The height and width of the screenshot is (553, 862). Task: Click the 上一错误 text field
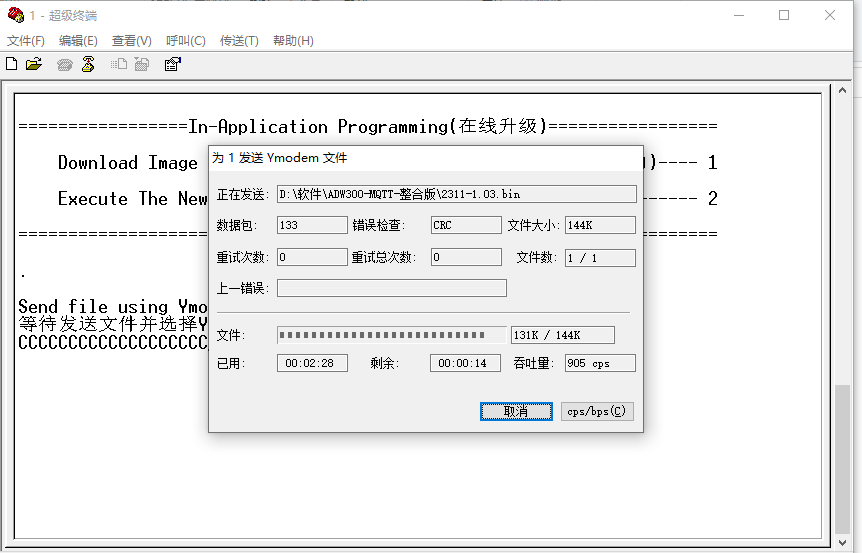(392, 288)
